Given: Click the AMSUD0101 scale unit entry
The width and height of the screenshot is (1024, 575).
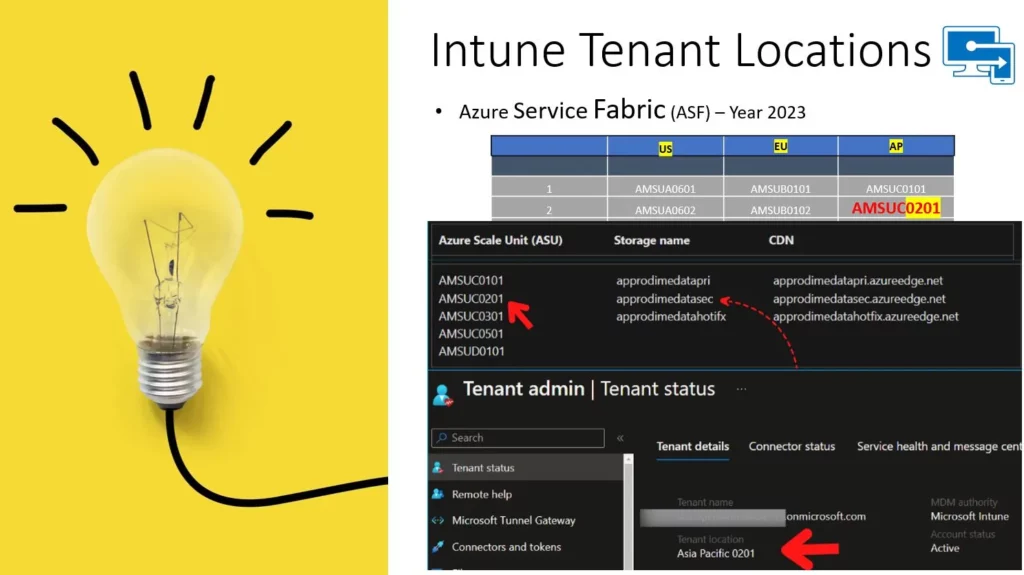Looking at the screenshot, I should click(471, 352).
